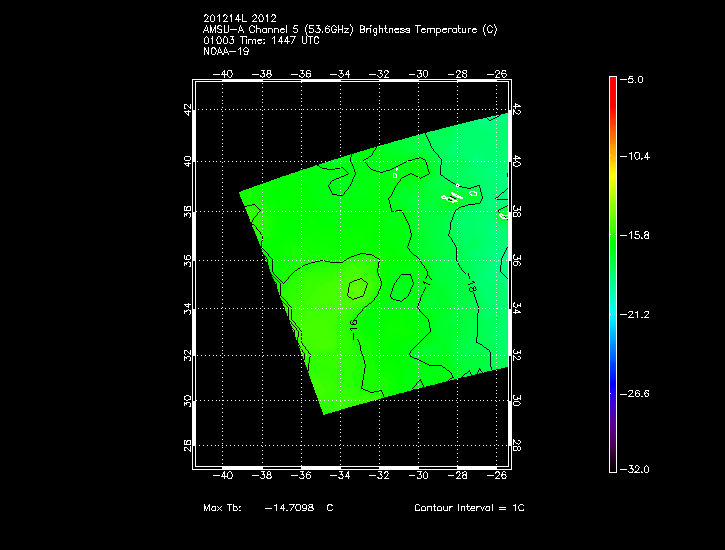Click the -18 contour line label

[471, 287]
